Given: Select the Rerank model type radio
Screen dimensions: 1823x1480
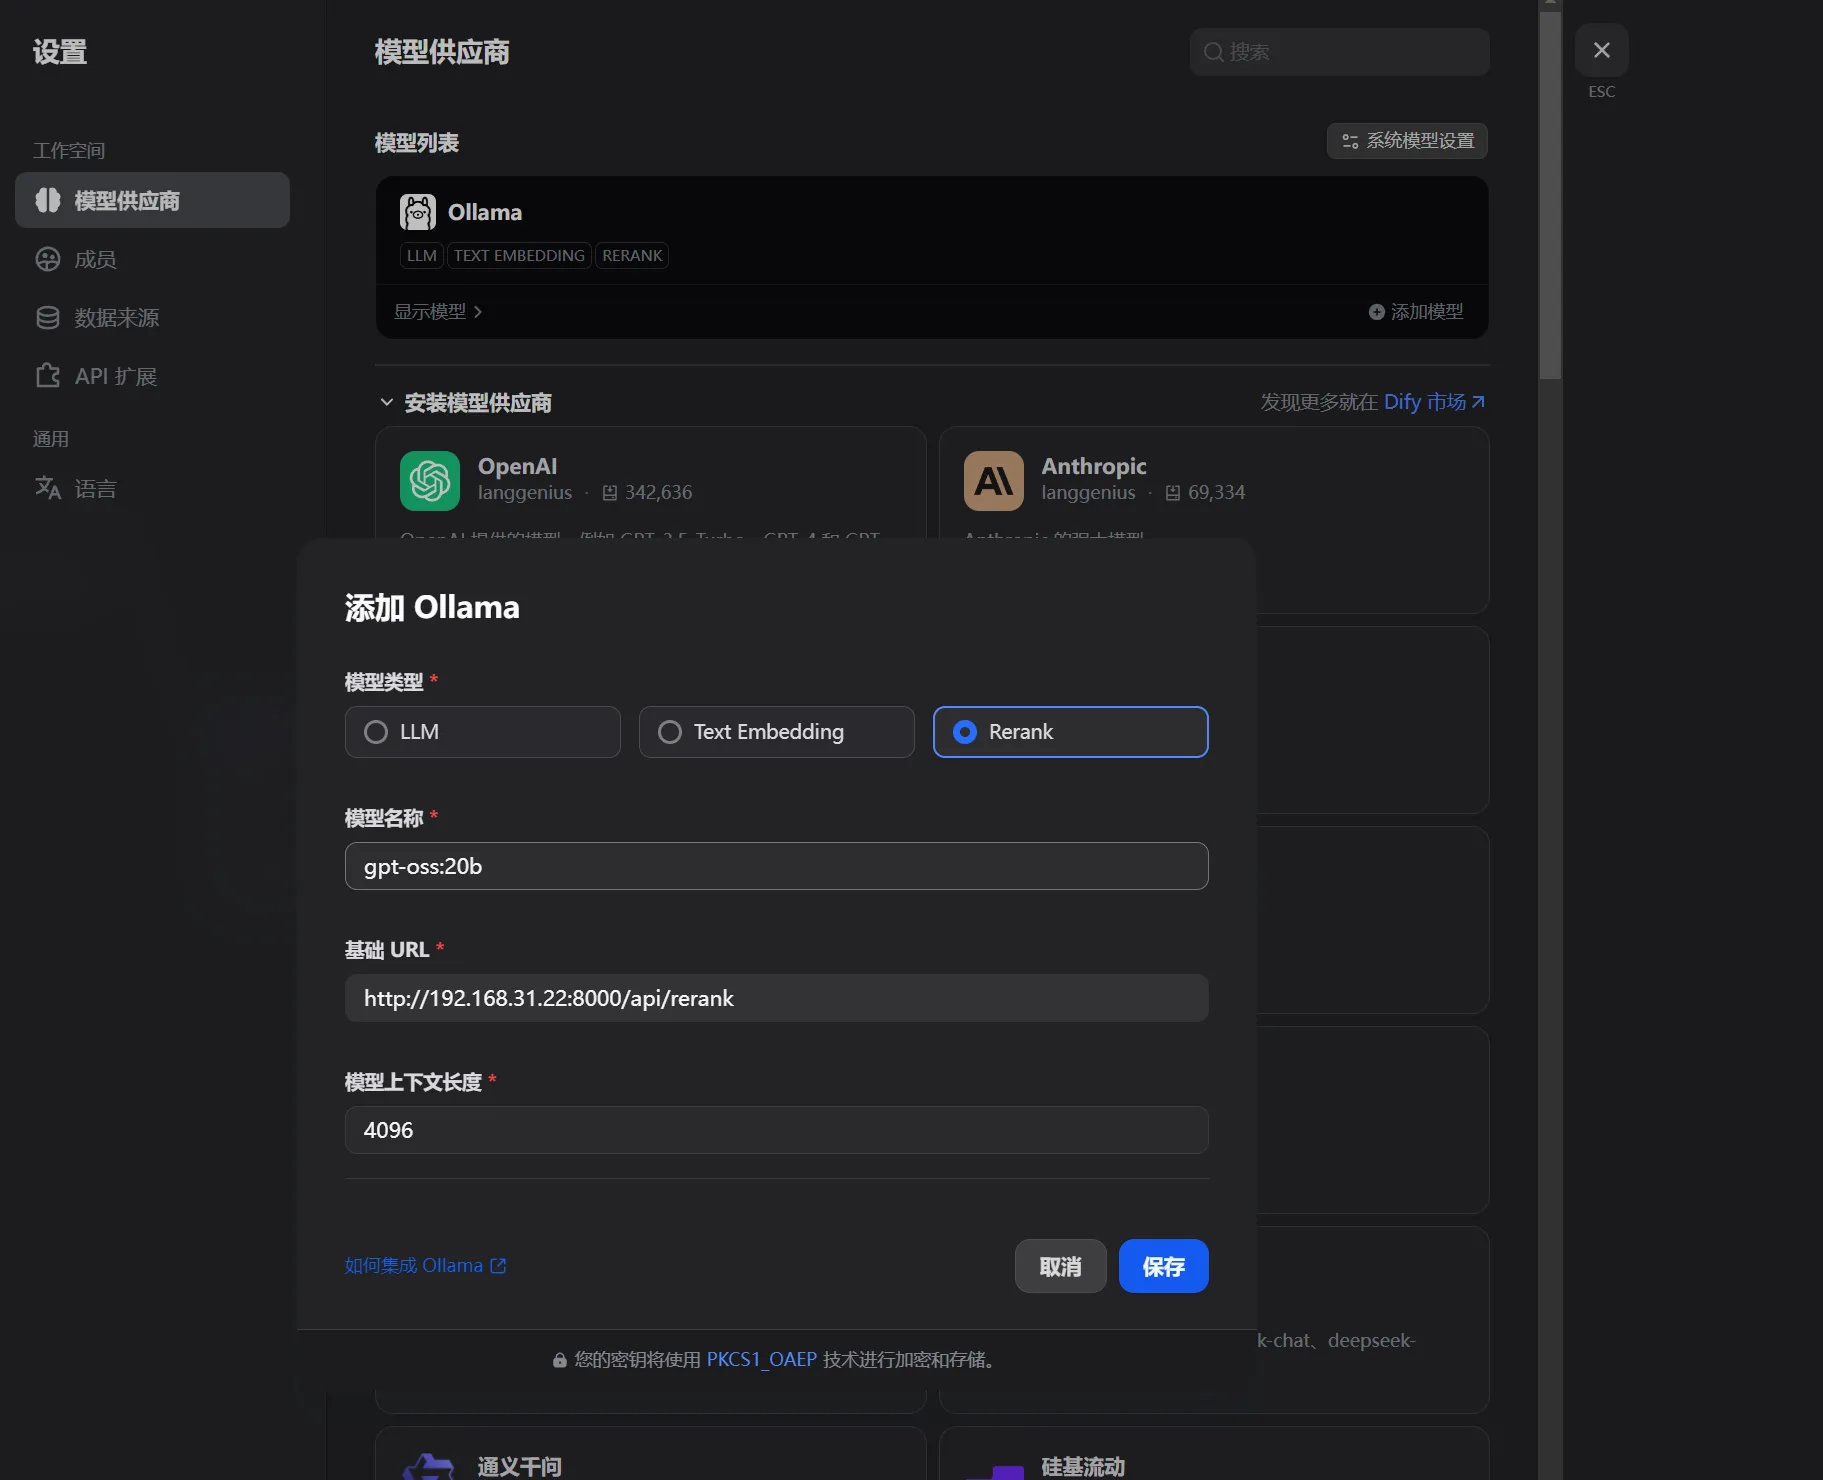Looking at the screenshot, I should click(x=965, y=732).
